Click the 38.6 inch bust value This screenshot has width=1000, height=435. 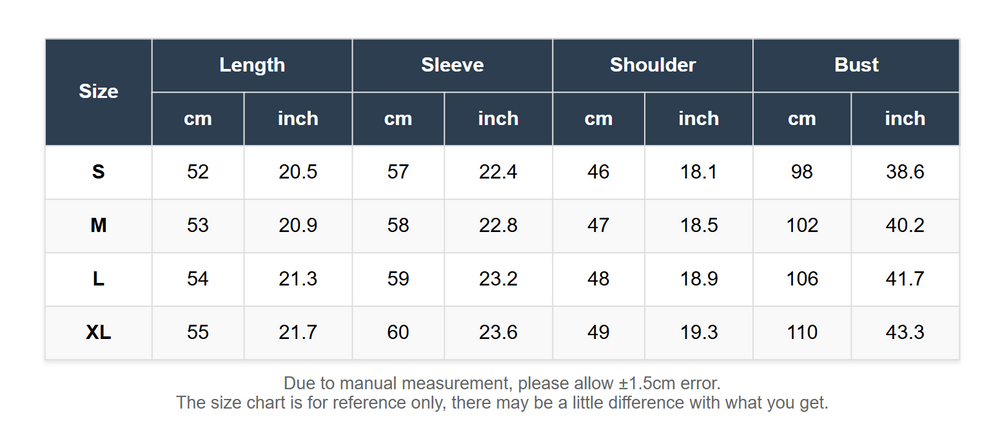[905, 172]
